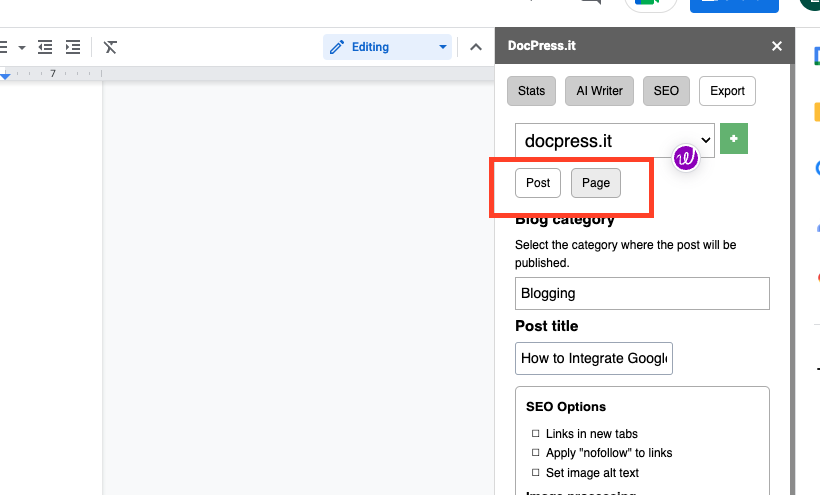The height and width of the screenshot is (495, 820).
Task: Click the purple circular w icon
Action: pos(686,157)
